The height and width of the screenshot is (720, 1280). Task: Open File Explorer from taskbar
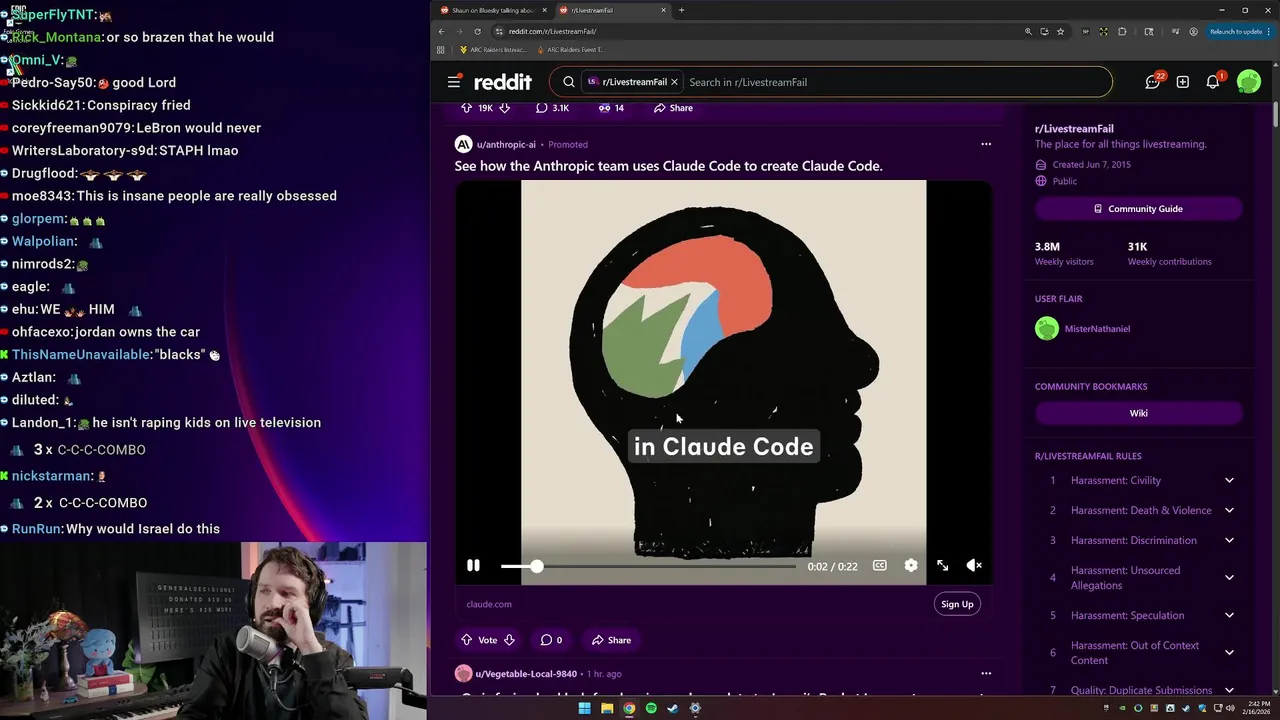tap(606, 708)
